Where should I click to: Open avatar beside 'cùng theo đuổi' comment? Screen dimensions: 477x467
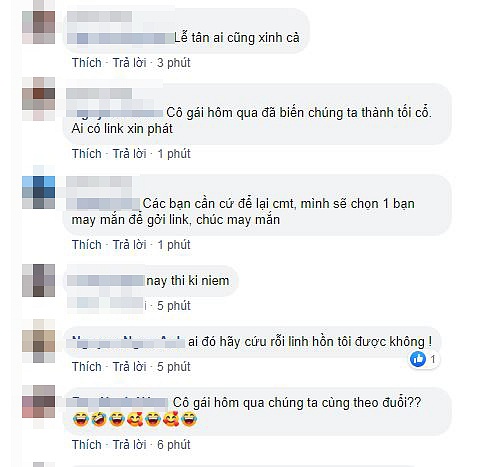coord(39,402)
